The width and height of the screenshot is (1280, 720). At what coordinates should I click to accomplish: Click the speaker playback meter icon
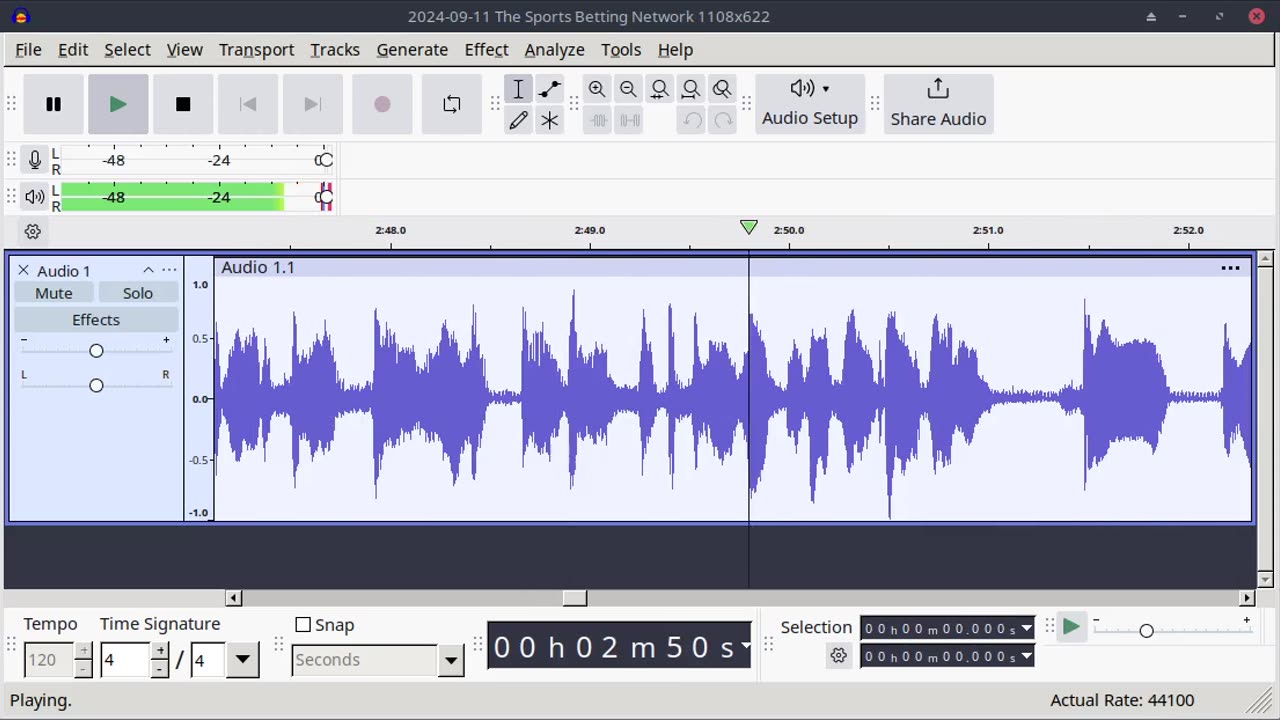point(35,197)
